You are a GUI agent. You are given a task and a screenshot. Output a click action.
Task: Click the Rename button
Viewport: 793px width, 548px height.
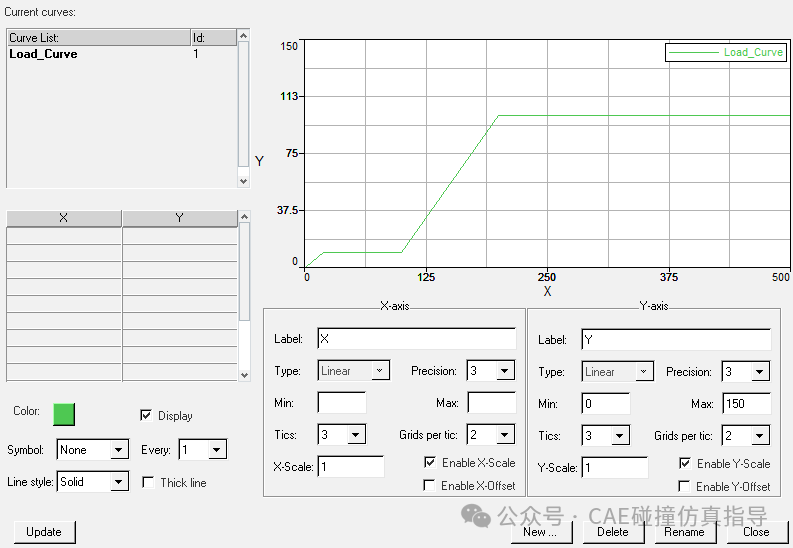[x=685, y=532]
